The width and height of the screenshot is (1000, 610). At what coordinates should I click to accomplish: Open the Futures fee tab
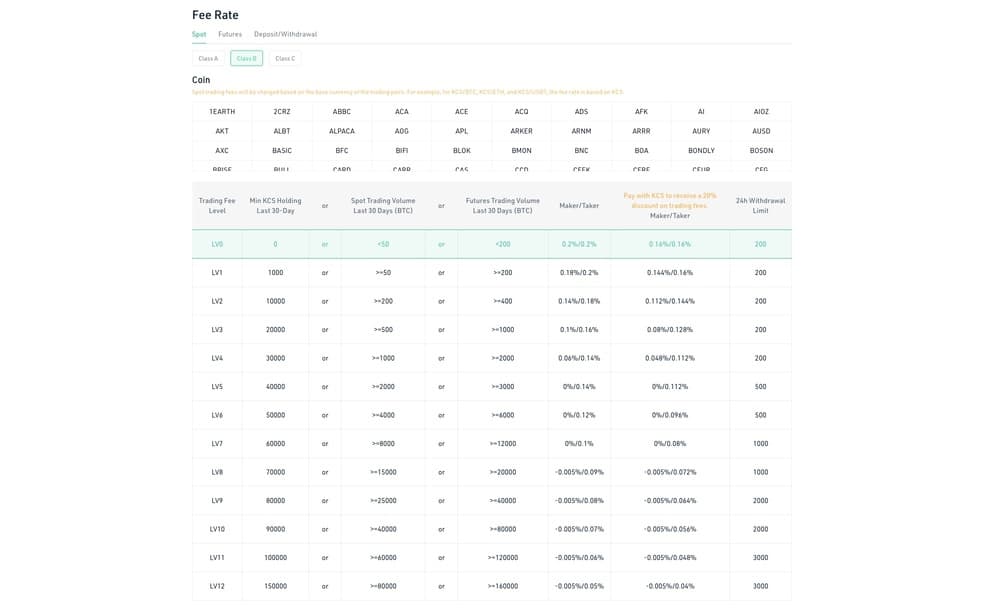pyautogui.click(x=230, y=34)
